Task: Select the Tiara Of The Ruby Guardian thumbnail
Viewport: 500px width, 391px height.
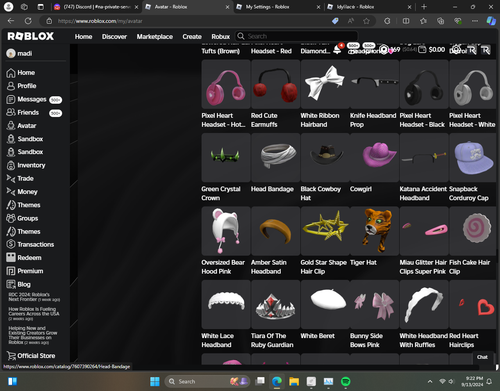Action: pos(275,304)
